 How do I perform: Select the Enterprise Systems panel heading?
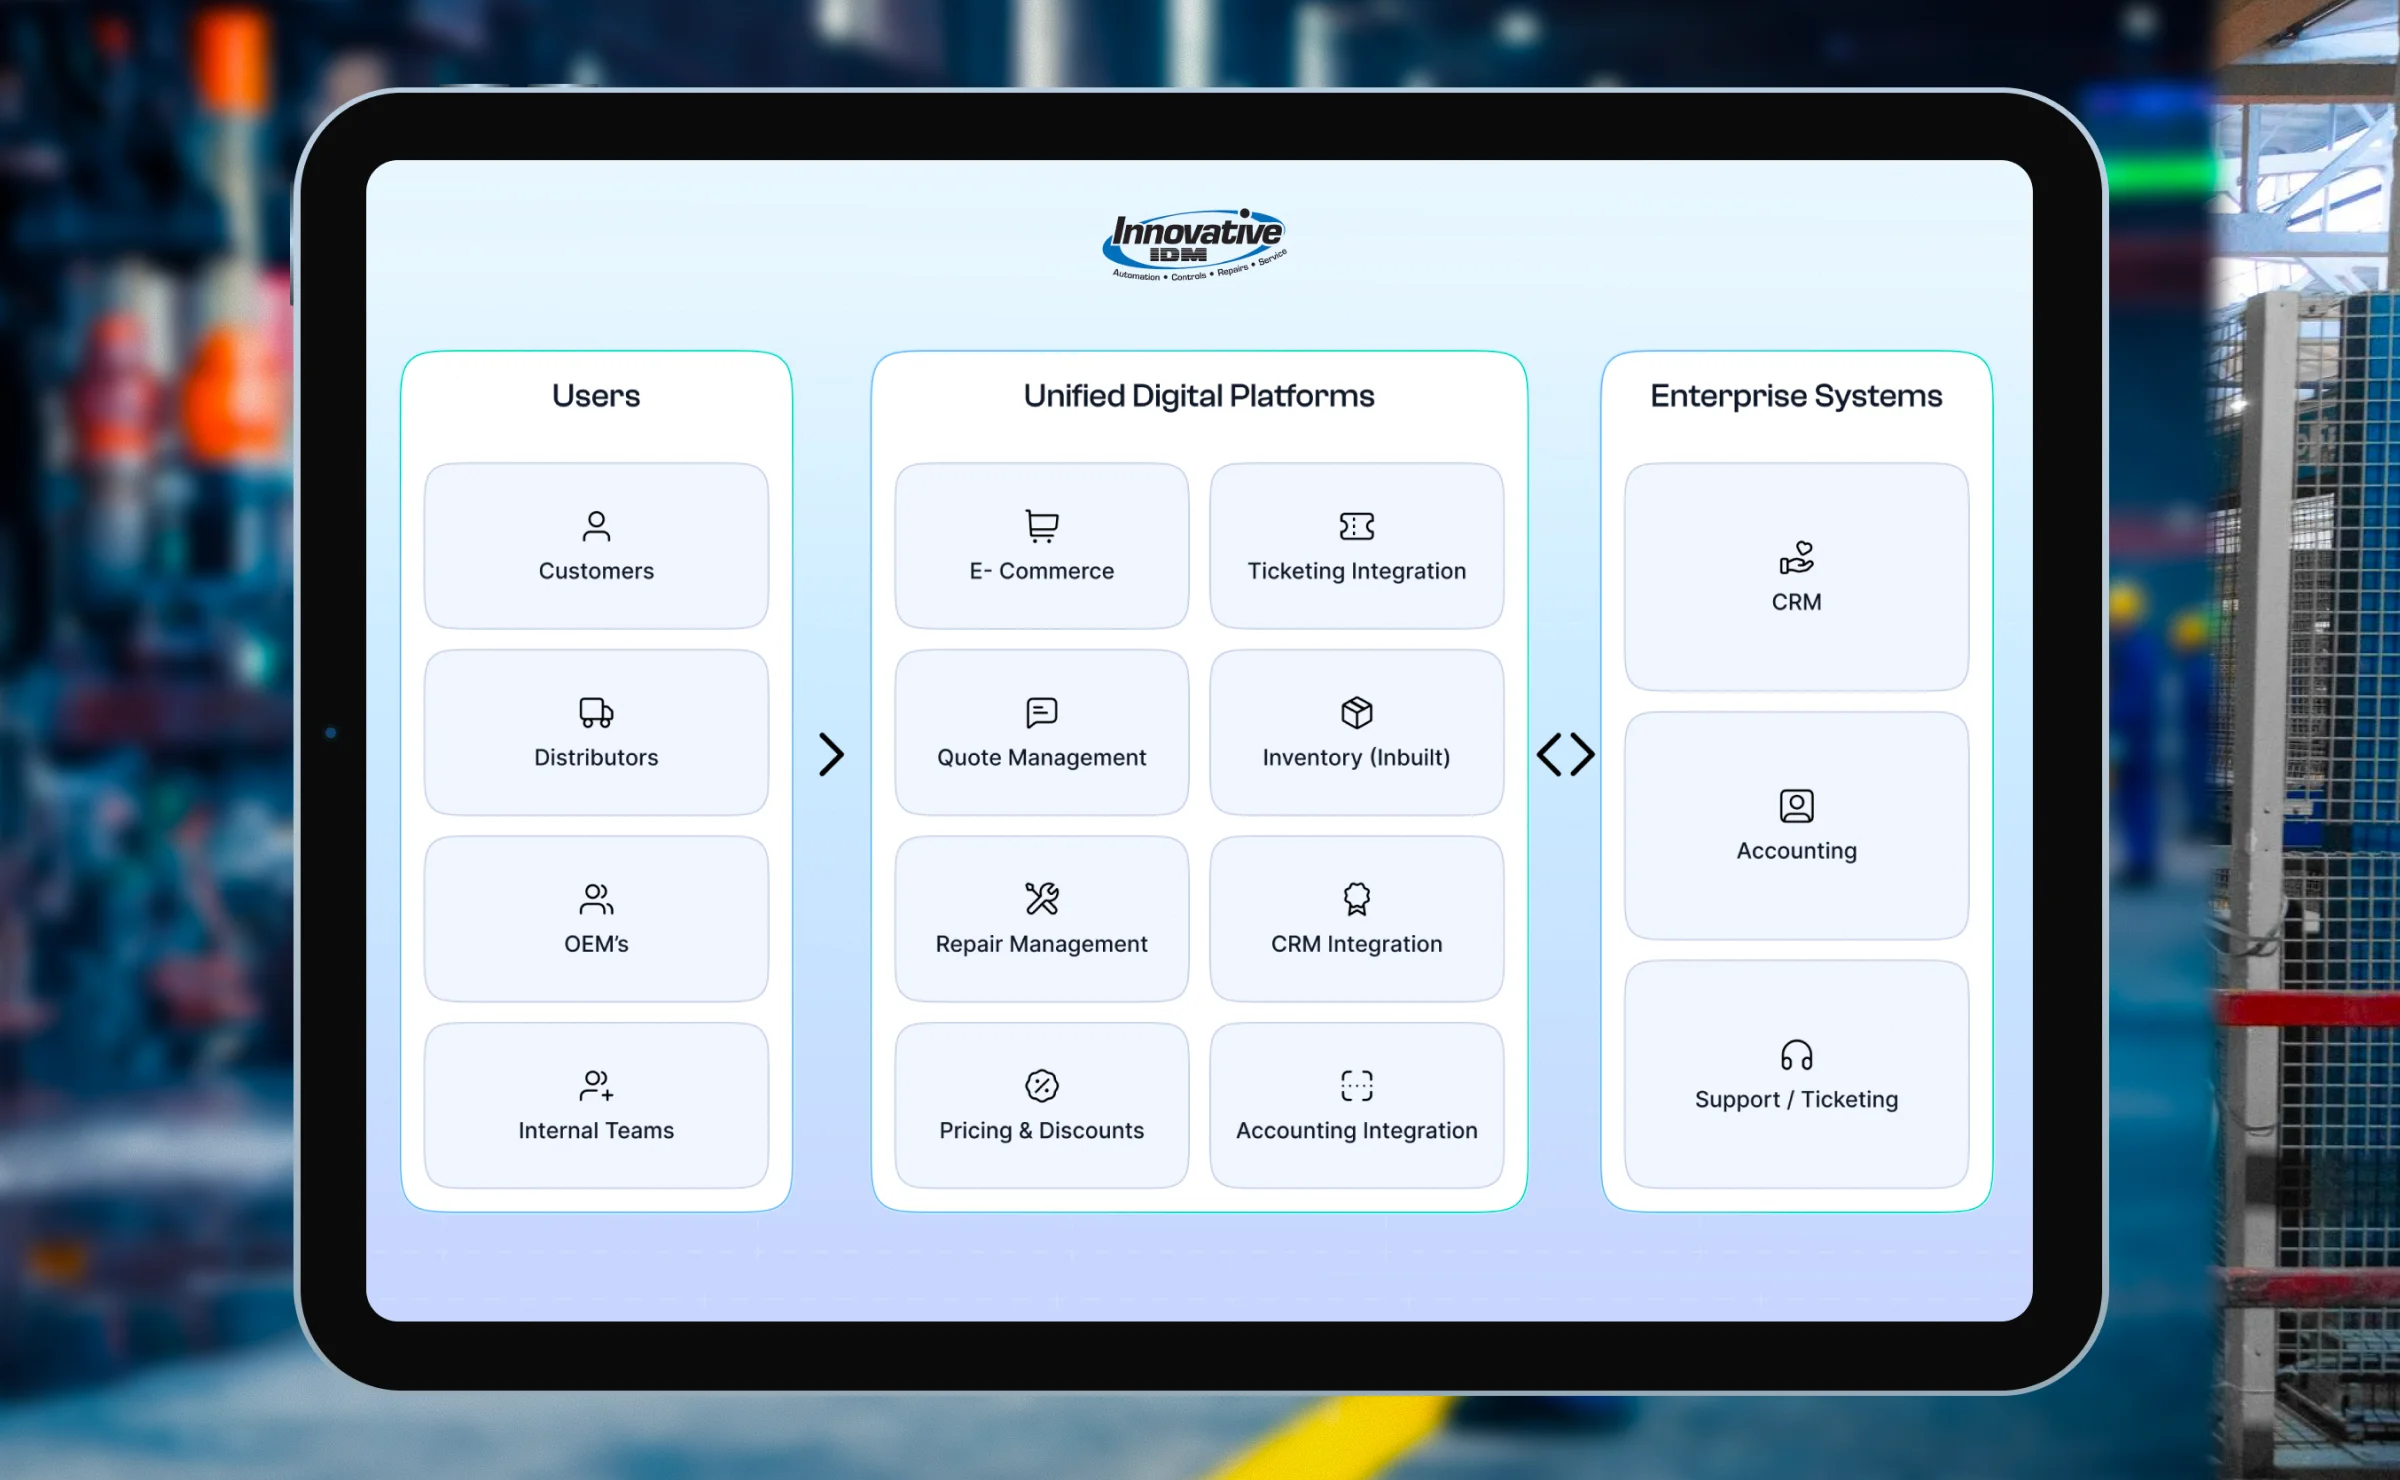point(1795,396)
